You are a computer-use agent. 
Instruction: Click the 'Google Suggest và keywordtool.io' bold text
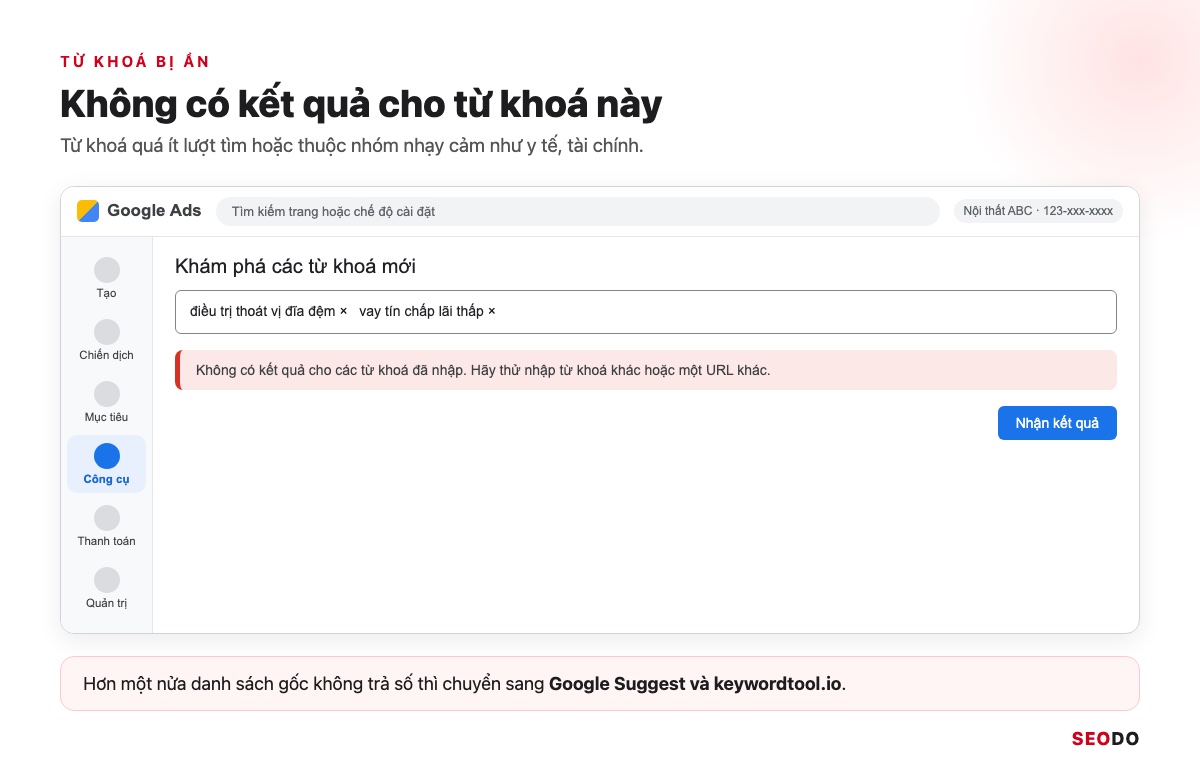[x=695, y=684]
